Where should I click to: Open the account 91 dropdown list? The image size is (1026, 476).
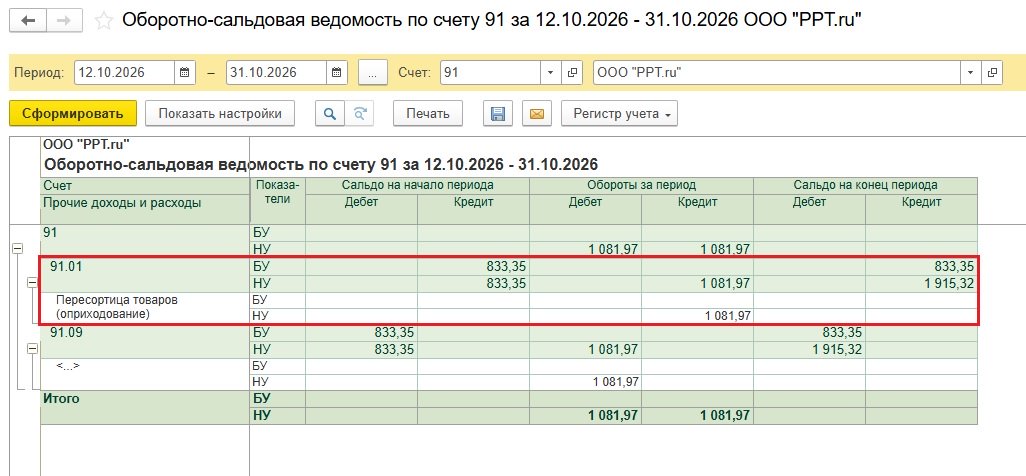point(550,73)
